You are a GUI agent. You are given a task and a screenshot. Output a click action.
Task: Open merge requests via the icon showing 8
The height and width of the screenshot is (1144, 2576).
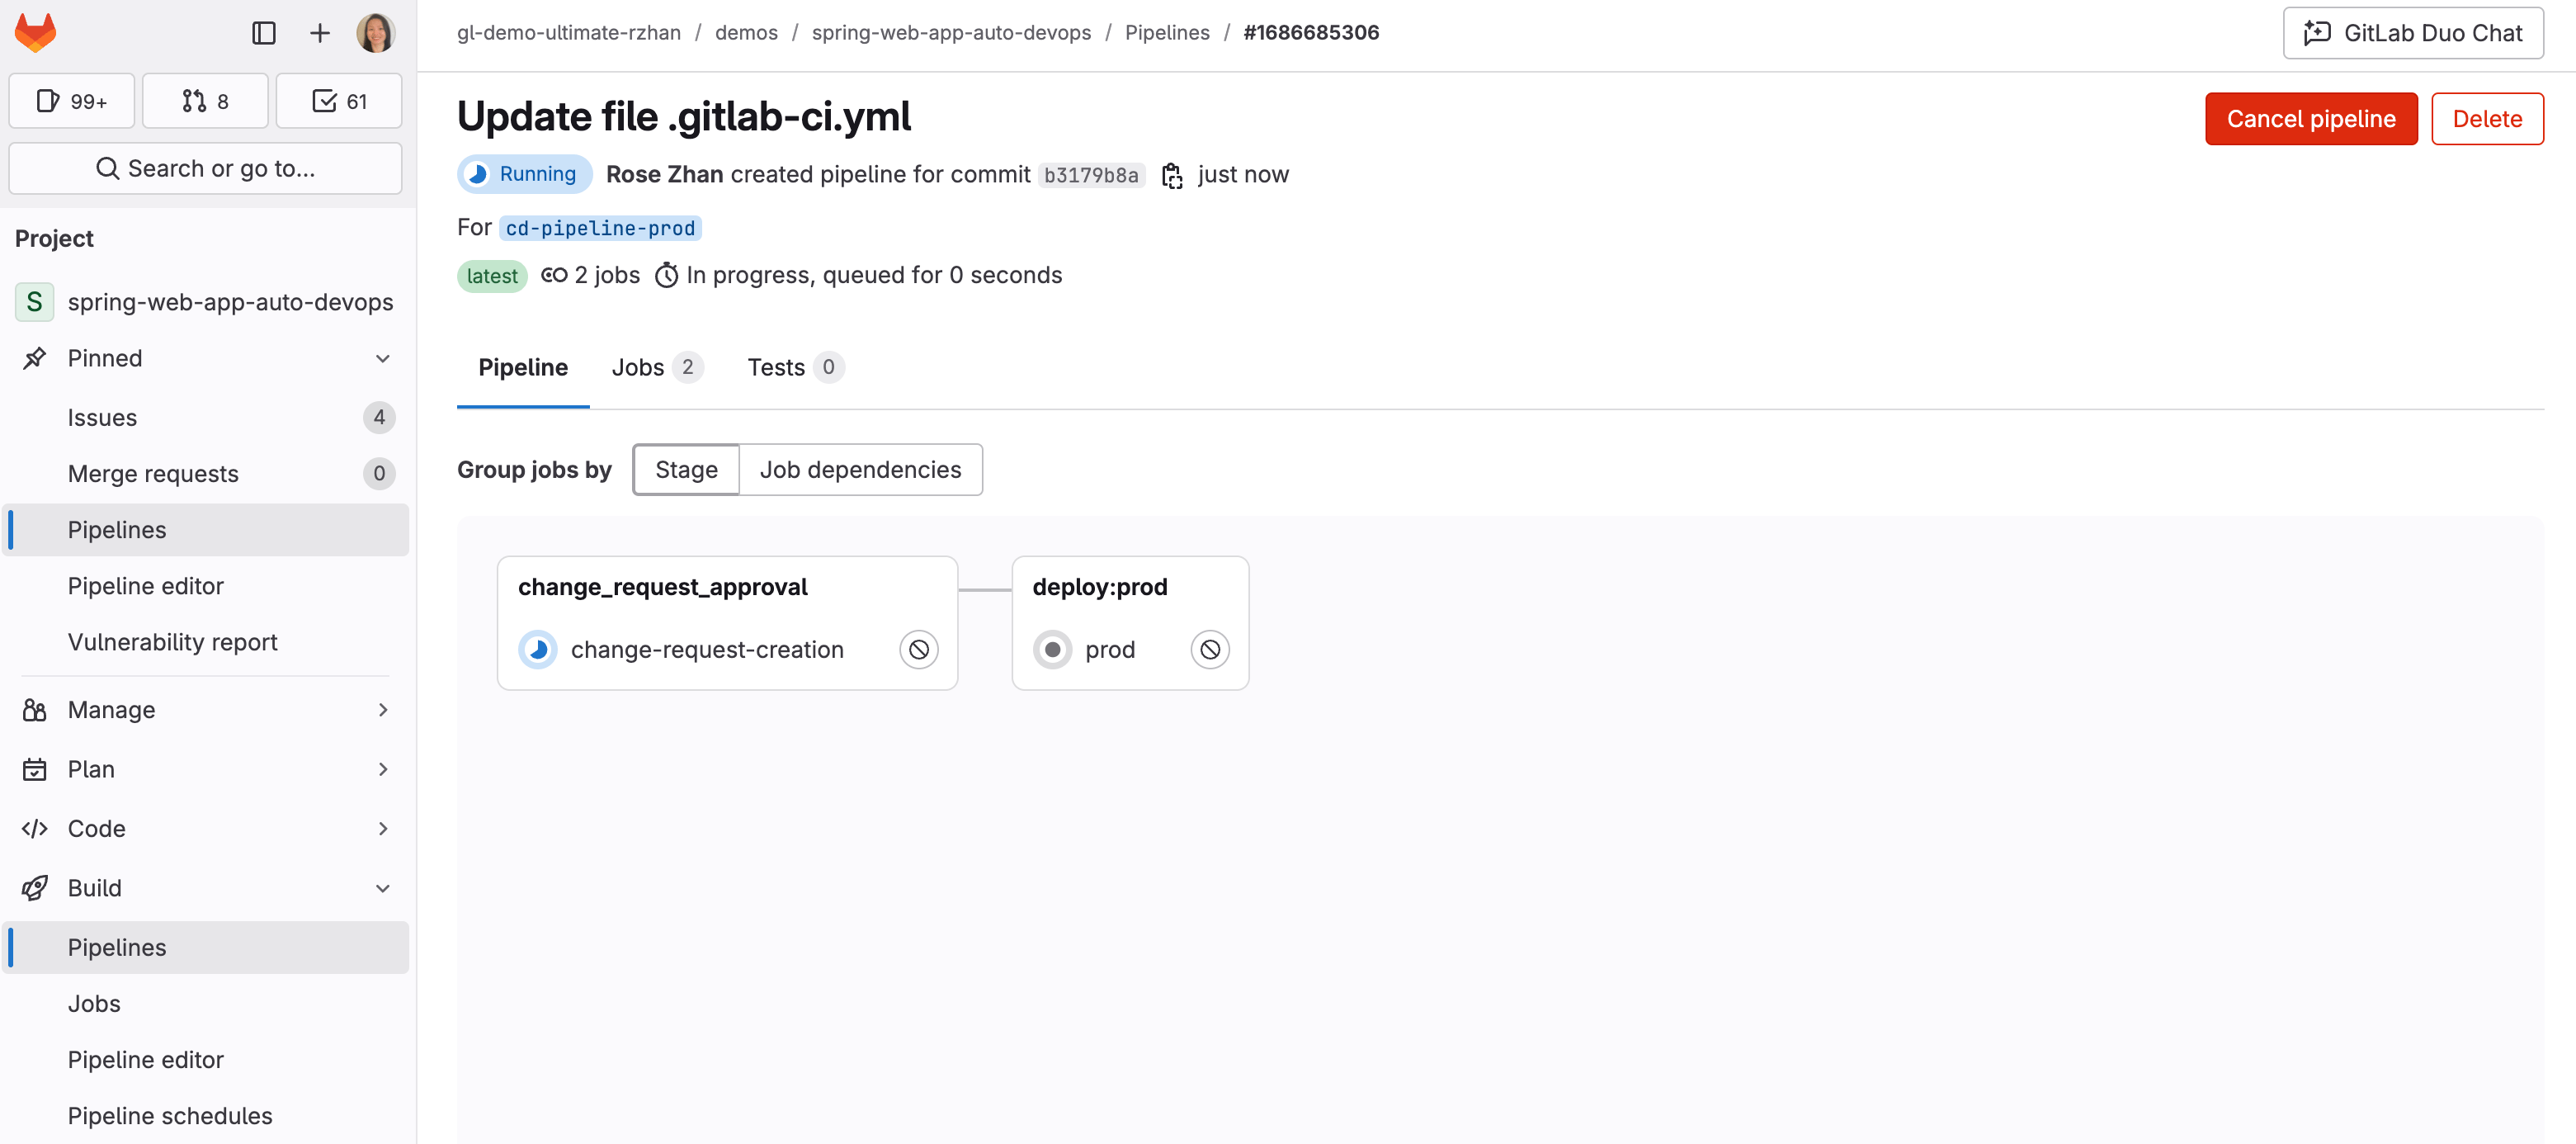(x=204, y=100)
